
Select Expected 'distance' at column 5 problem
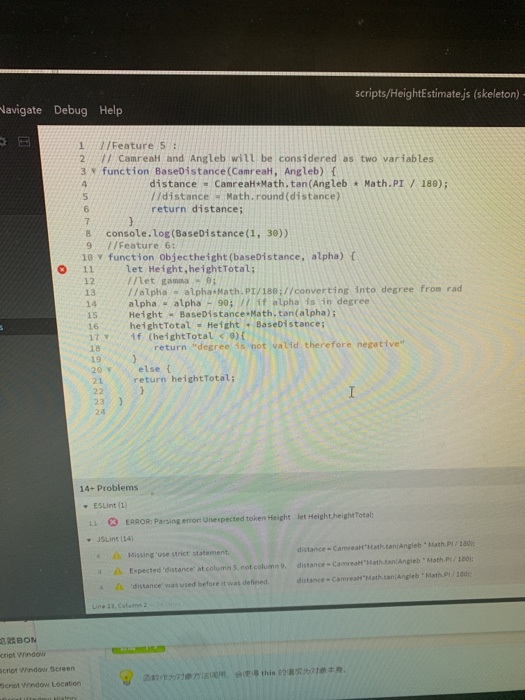[x=208, y=569]
